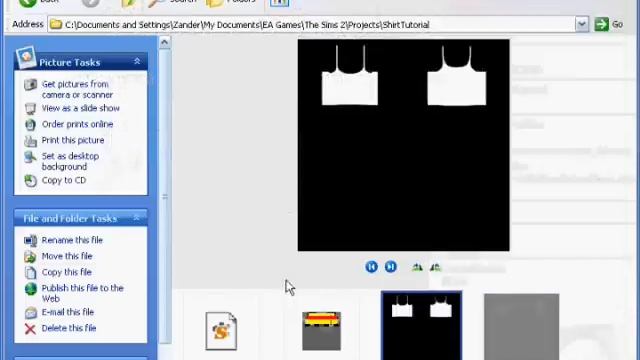The image size is (640, 360).
Task: Click the camera icon beside Get pictures
Action: (30, 84)
